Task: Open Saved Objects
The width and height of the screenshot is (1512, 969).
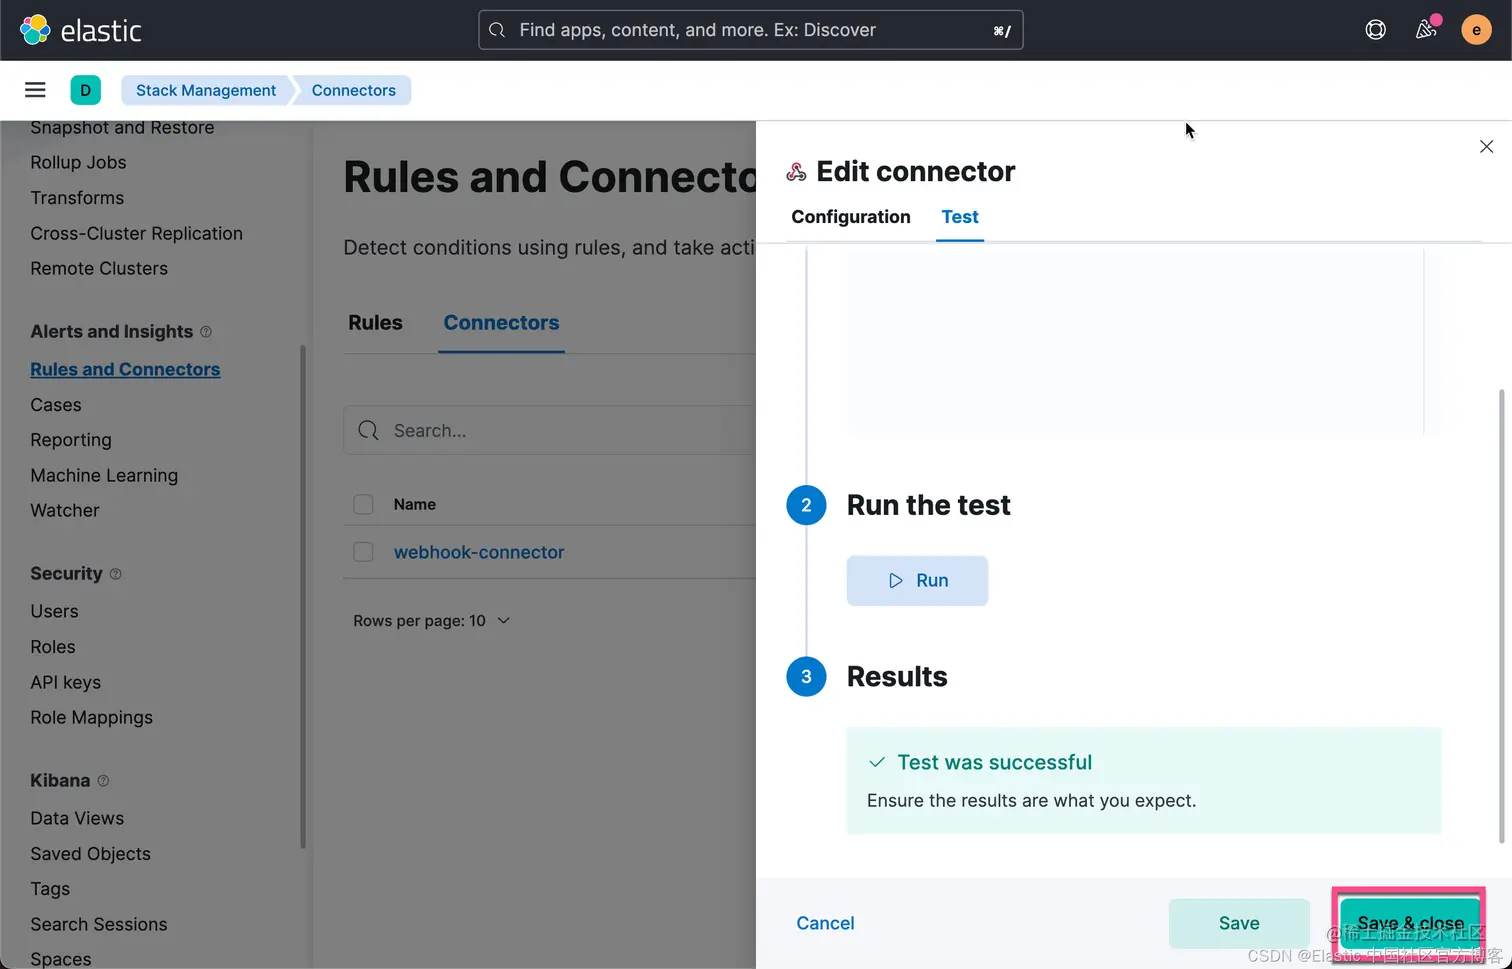Action: point(90,854)
